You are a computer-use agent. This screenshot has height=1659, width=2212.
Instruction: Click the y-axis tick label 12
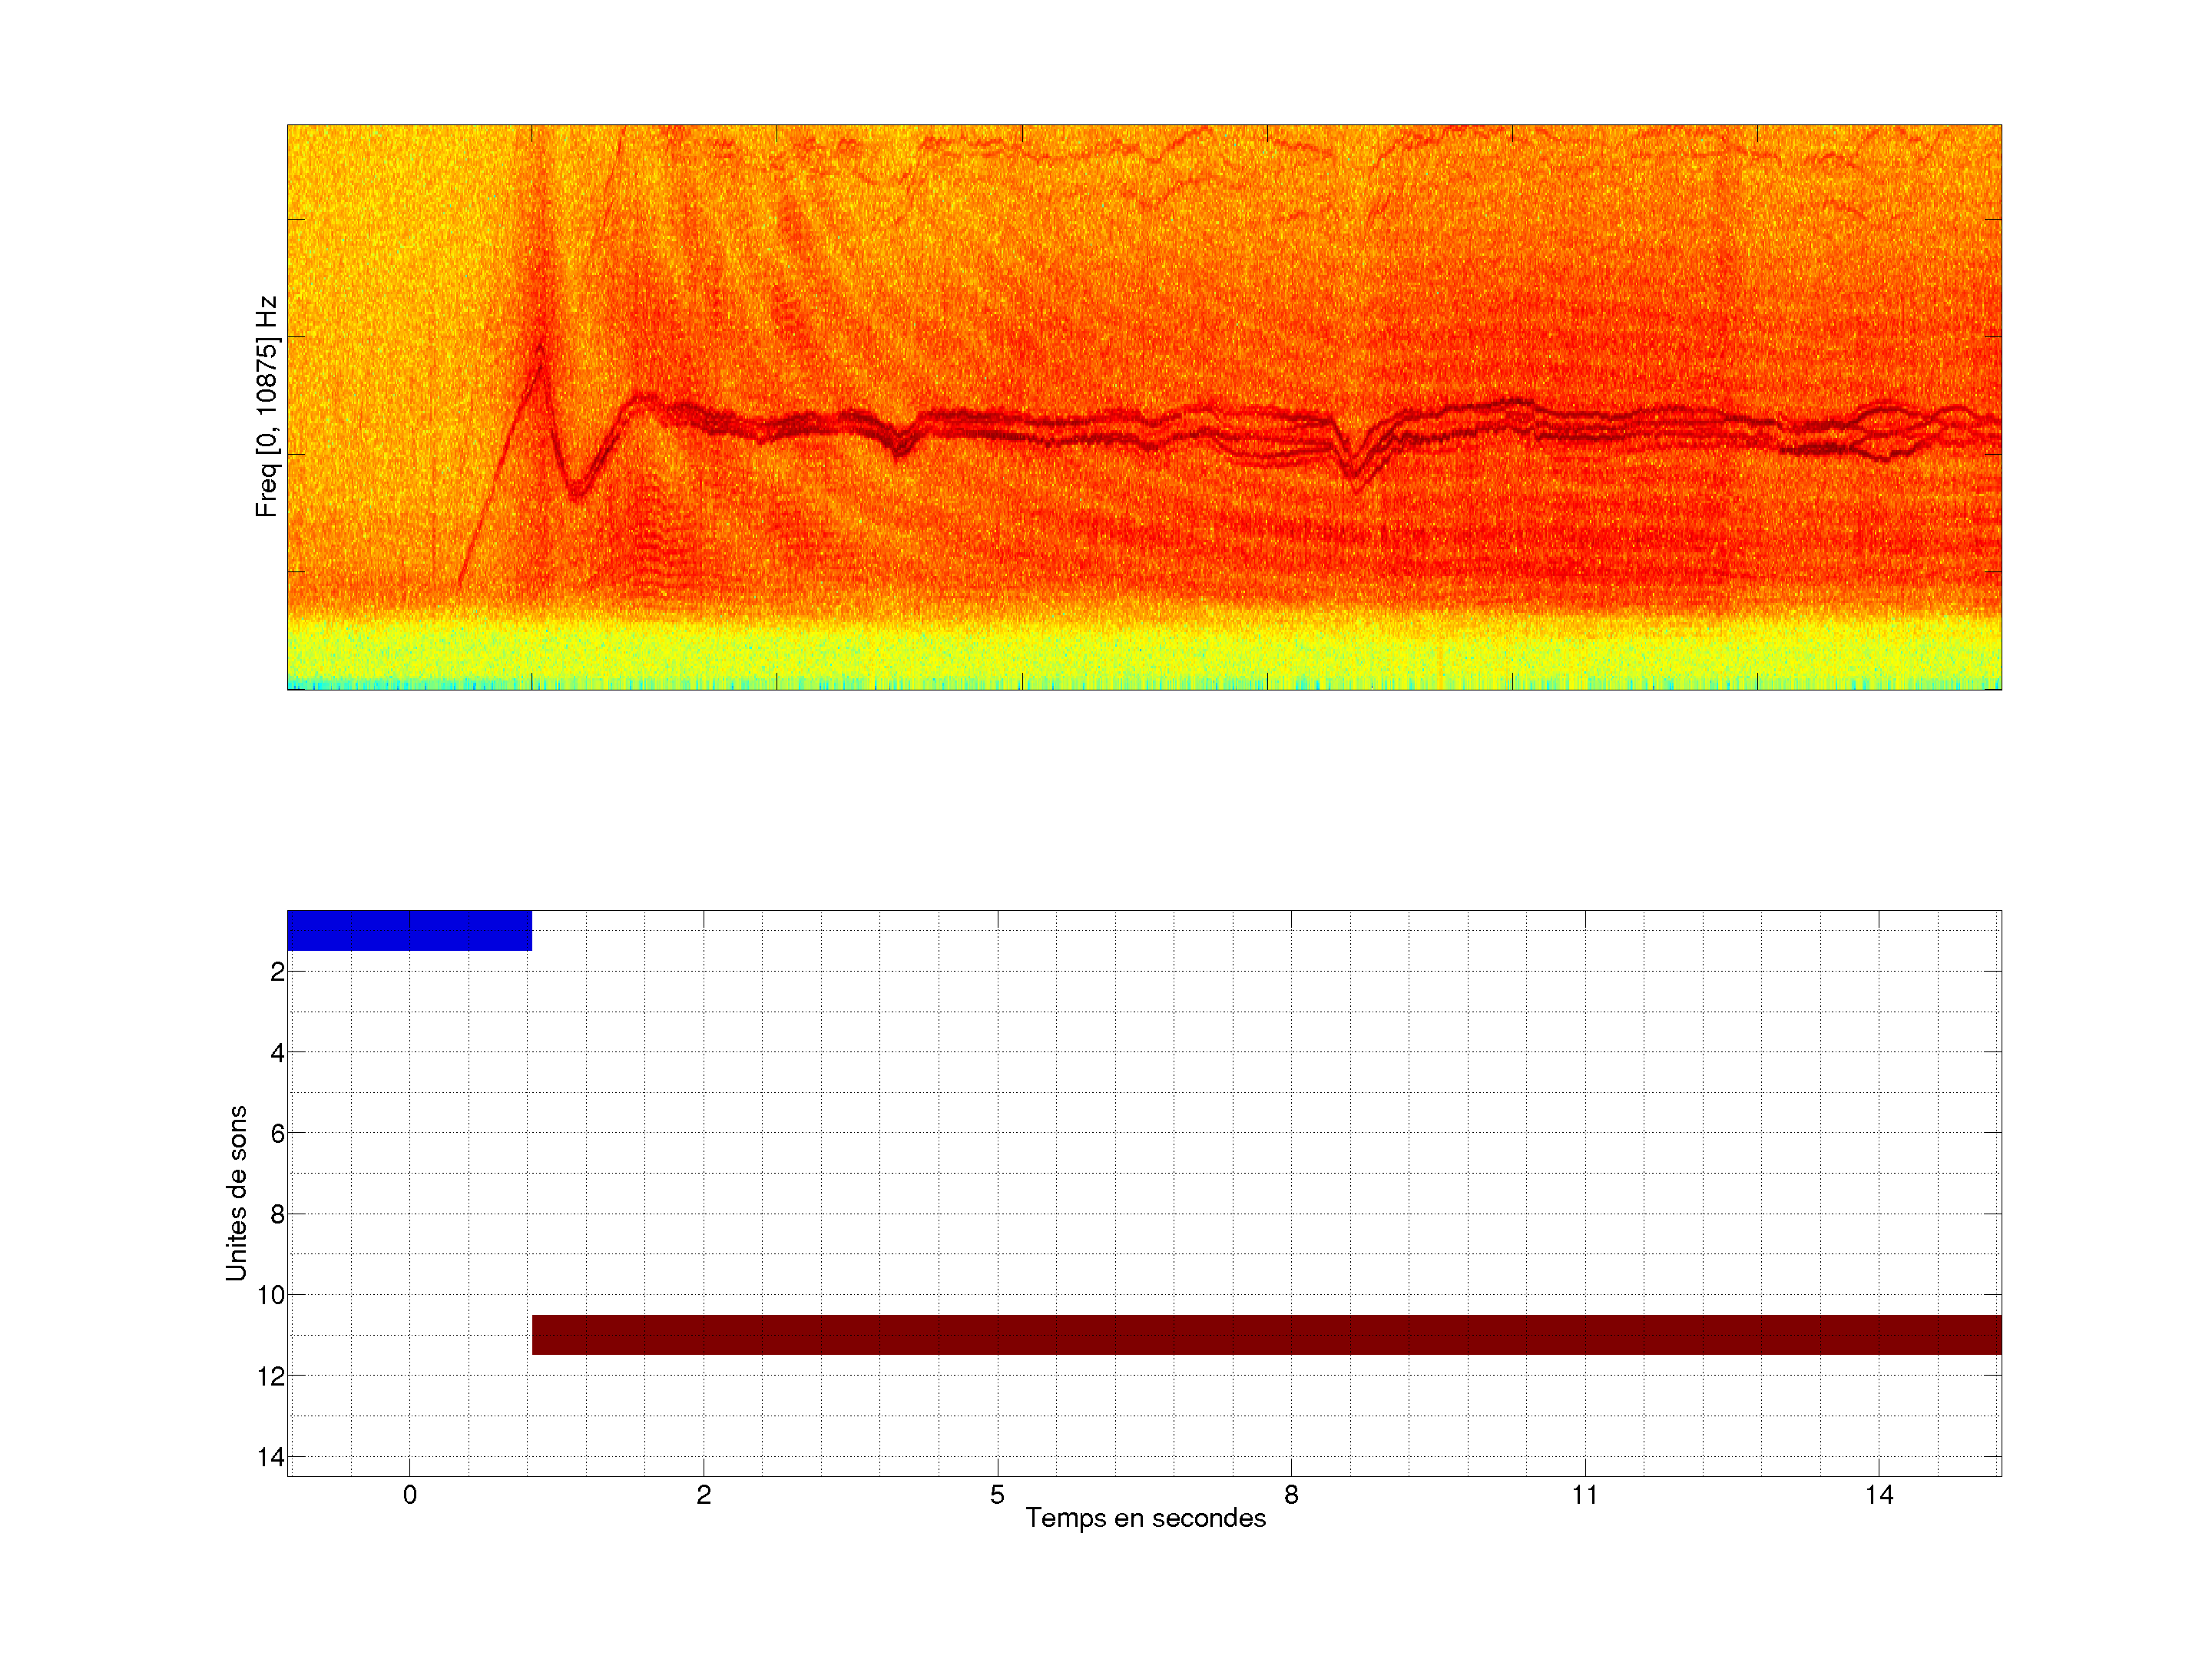[271, 1377]
